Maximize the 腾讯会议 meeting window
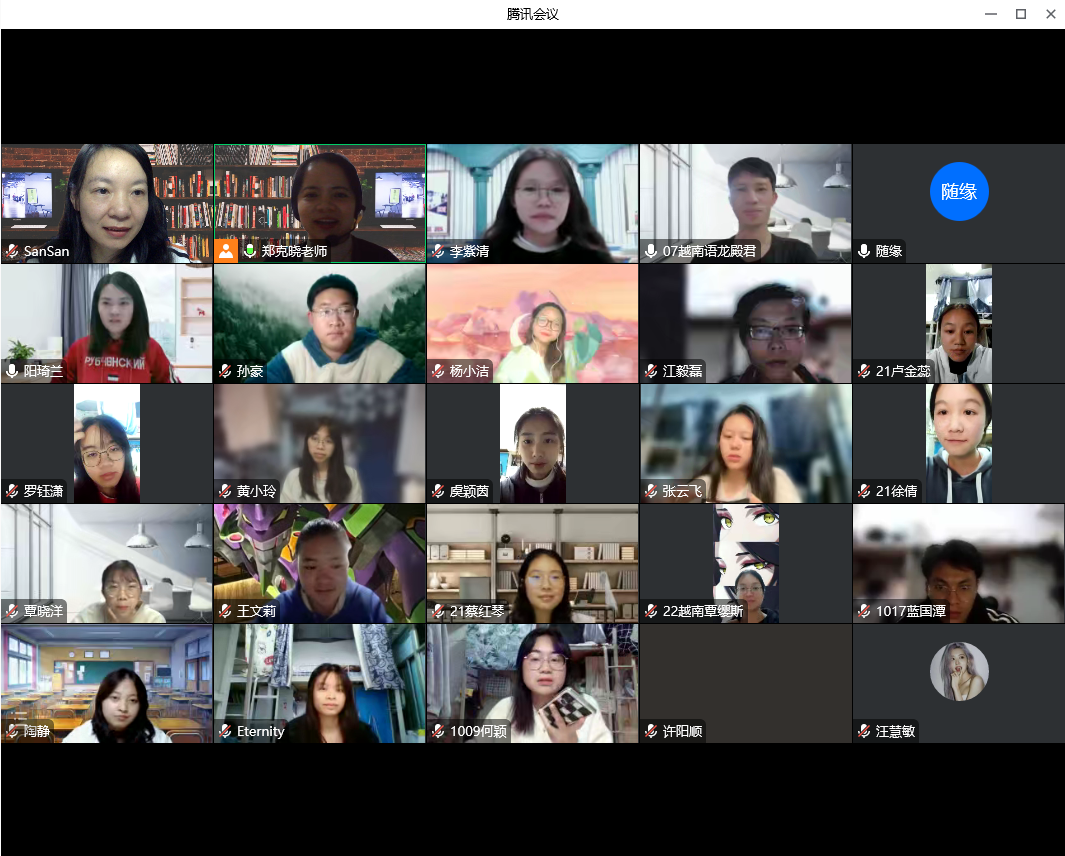 [1020, 14]
